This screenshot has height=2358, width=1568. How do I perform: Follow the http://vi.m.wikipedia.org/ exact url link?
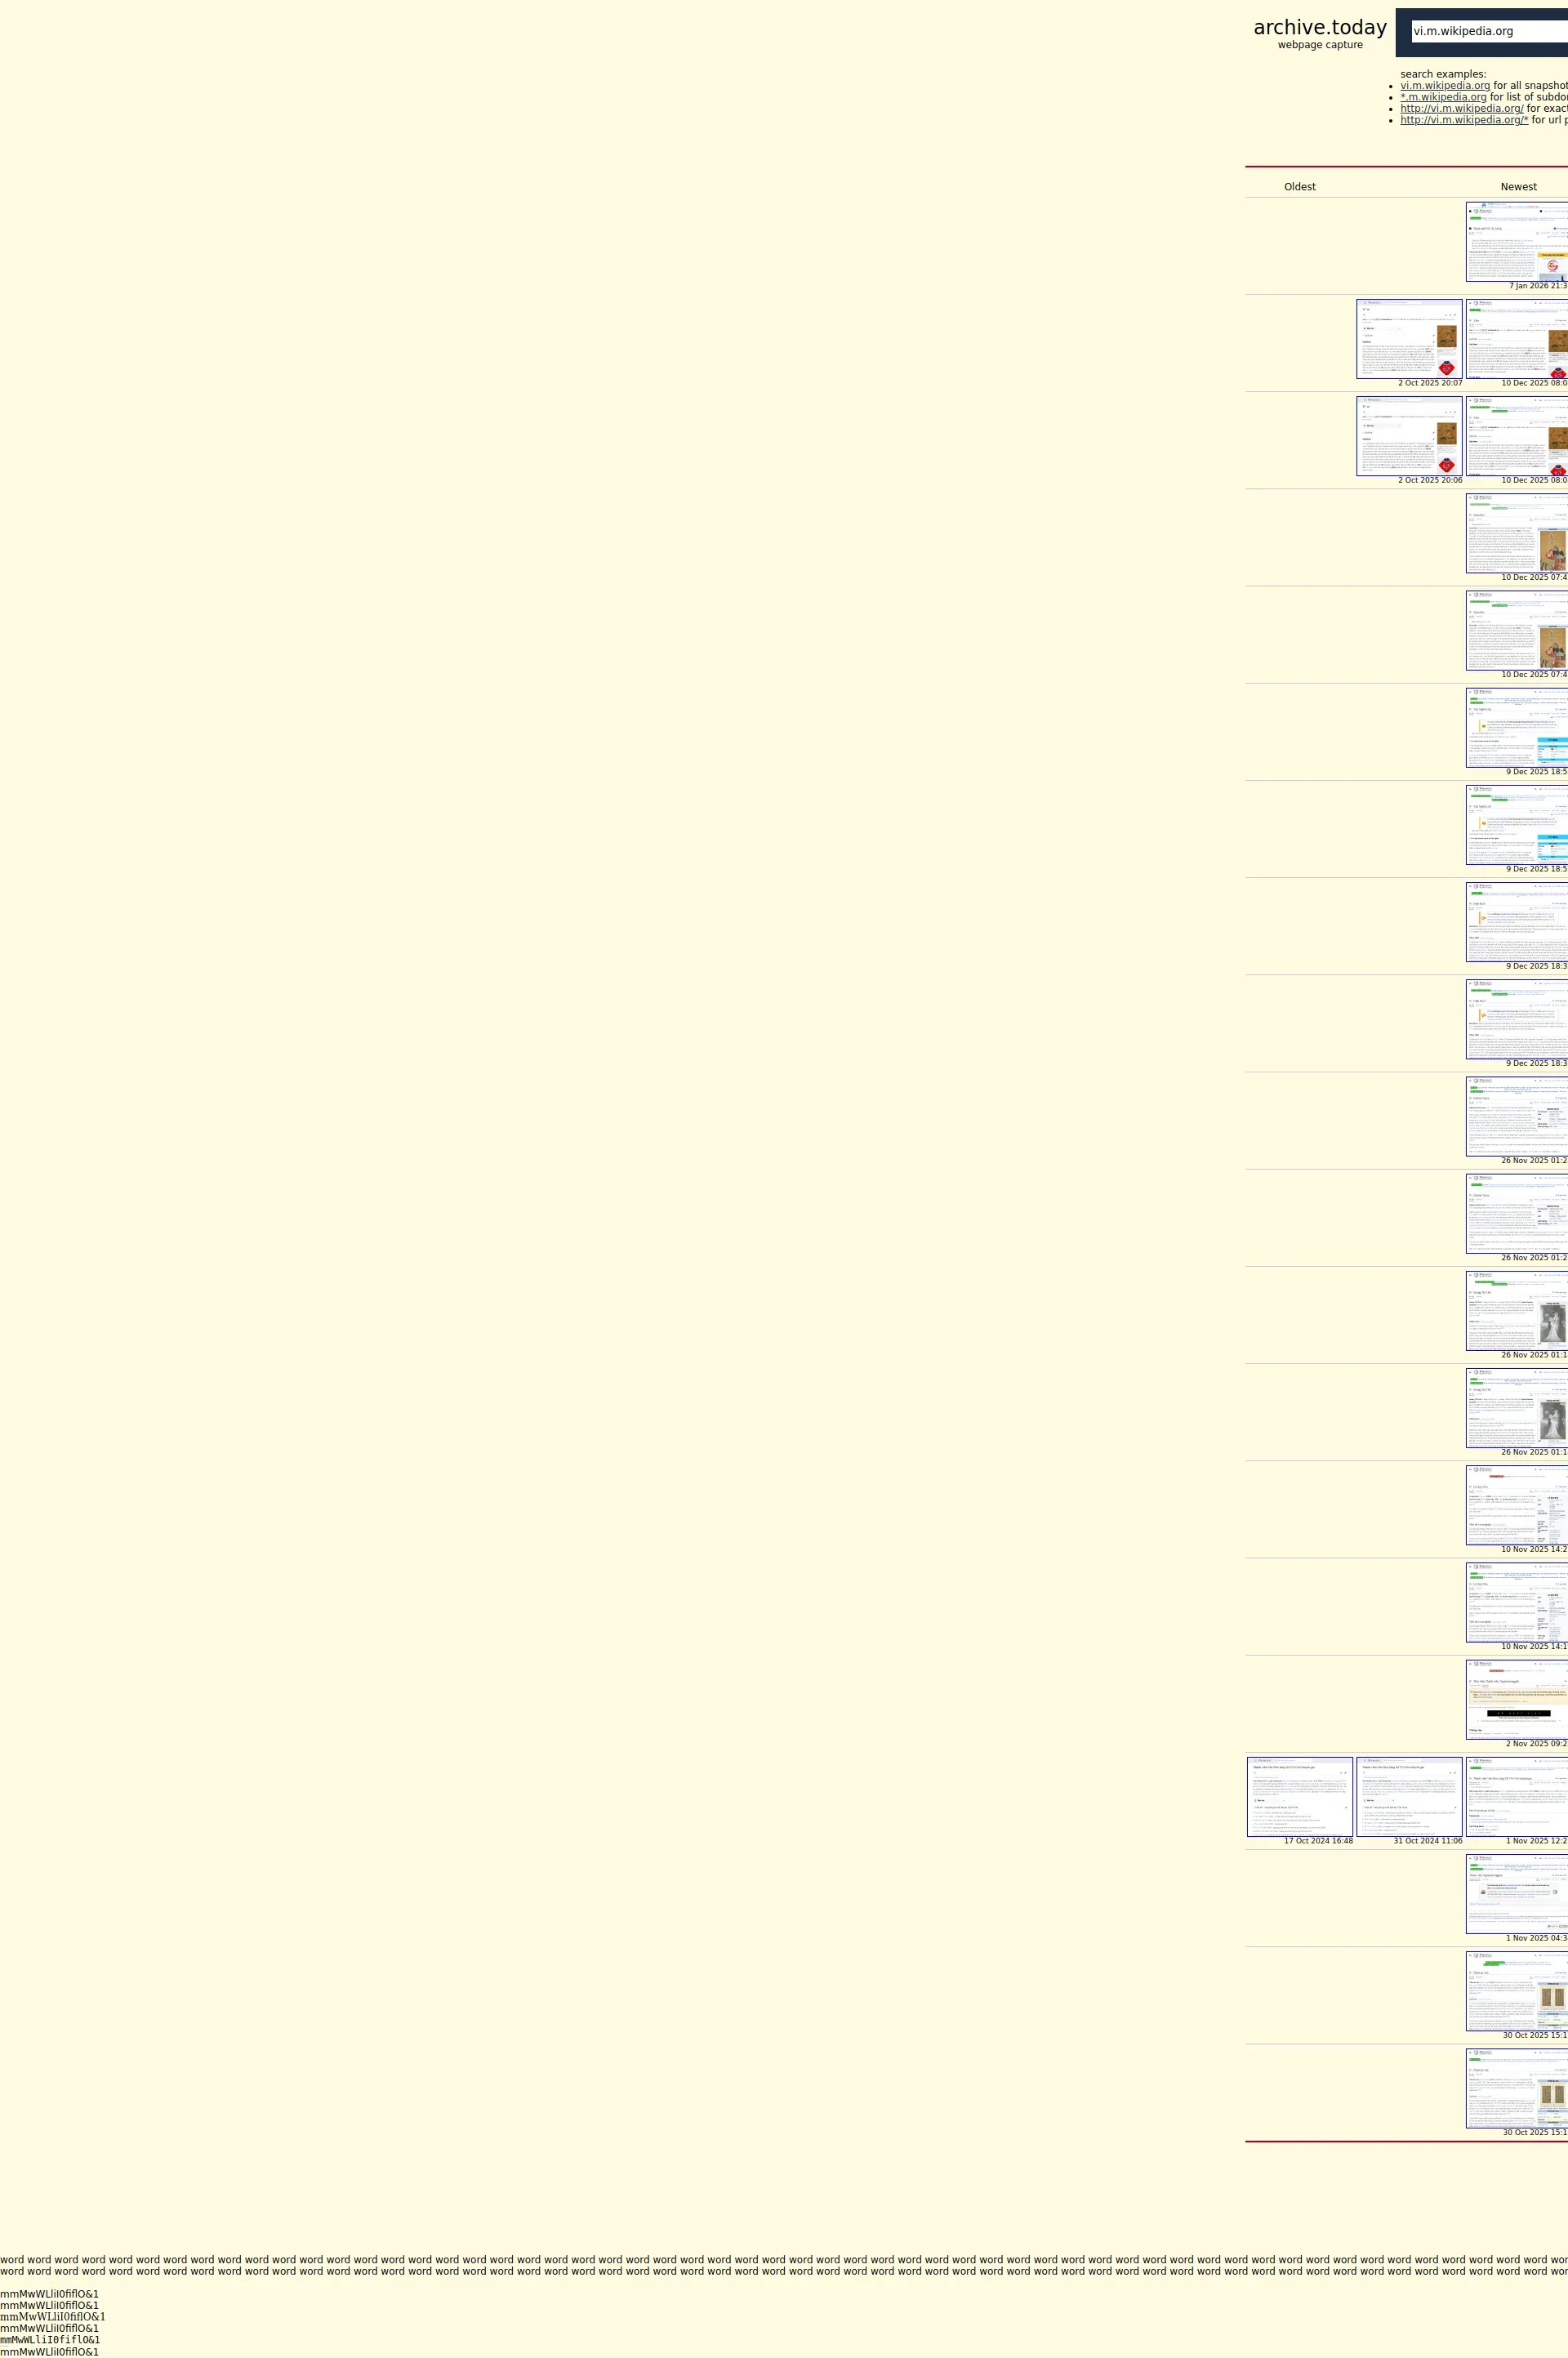click(x=1461, y=109)
